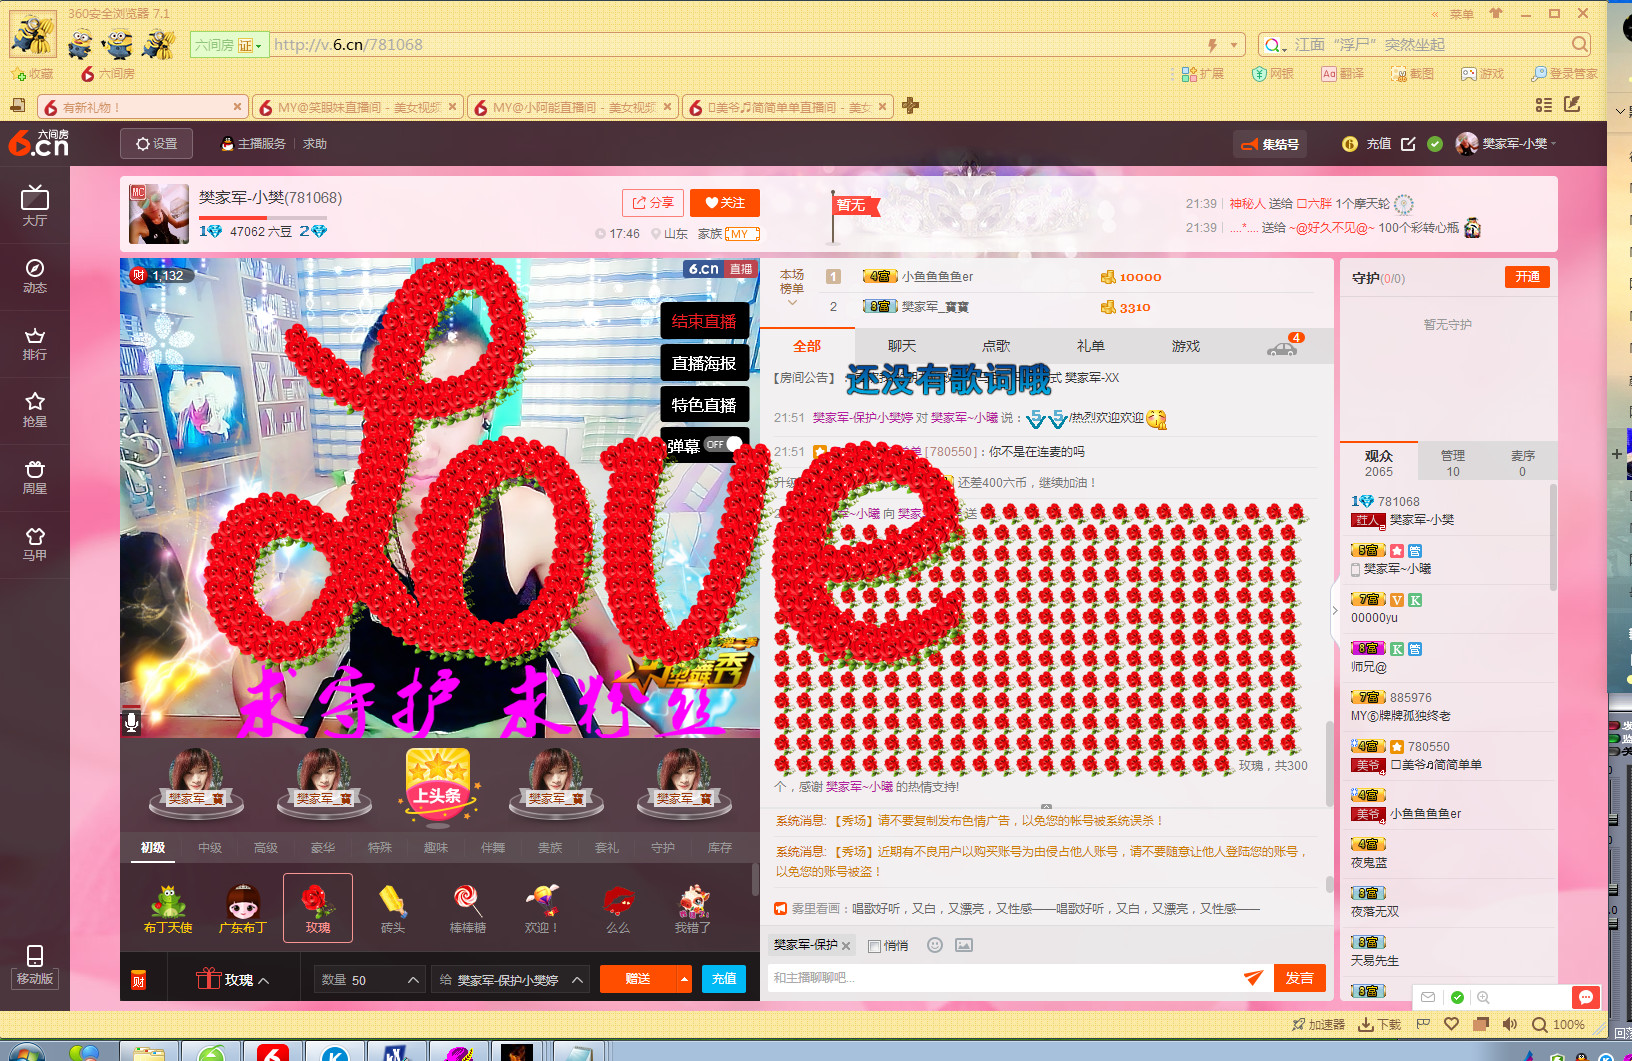Click the paper plane flying-message icon

tap(1253, 977)
